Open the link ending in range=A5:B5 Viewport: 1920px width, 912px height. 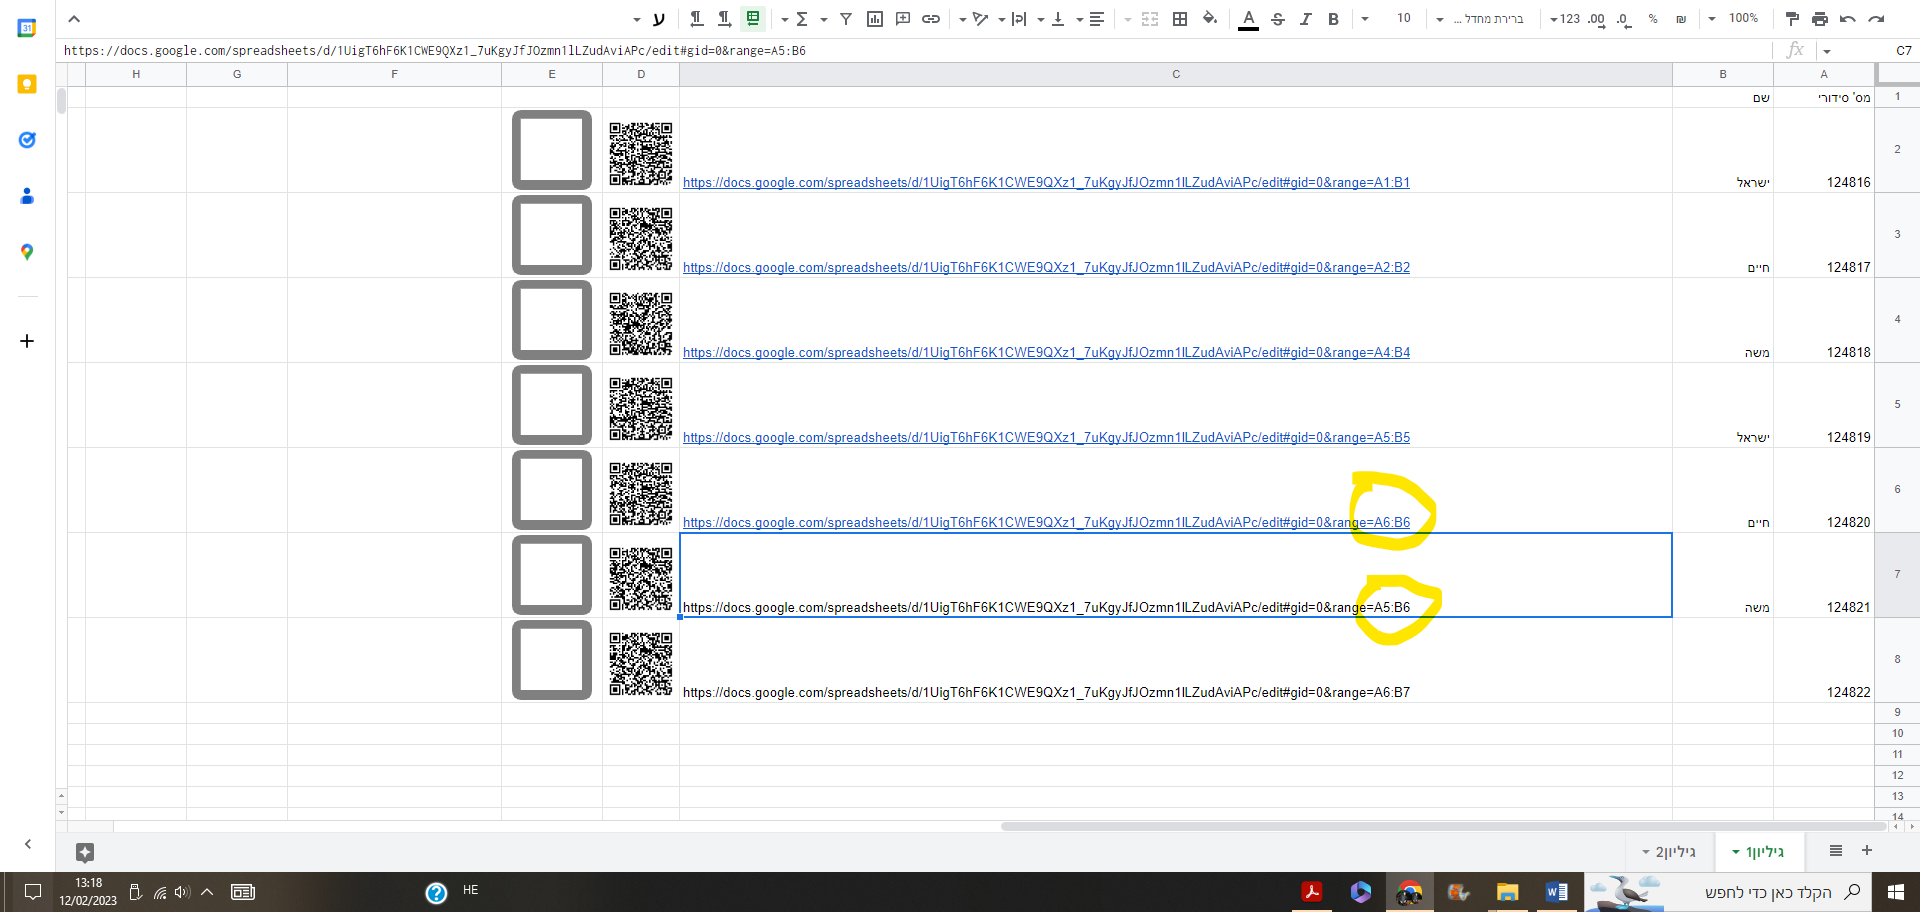click(x=1046, y=438)
